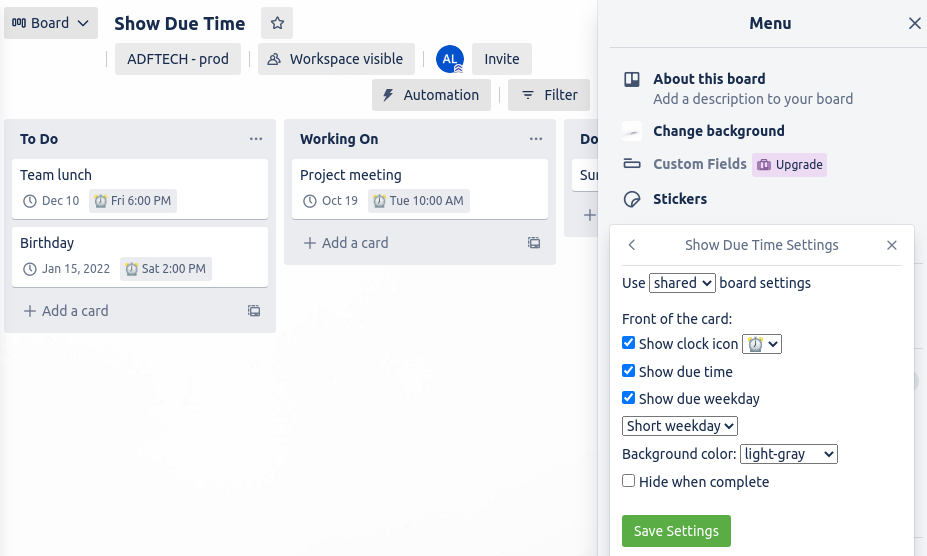Create card from template in To Do list

[x=254, y=311]
